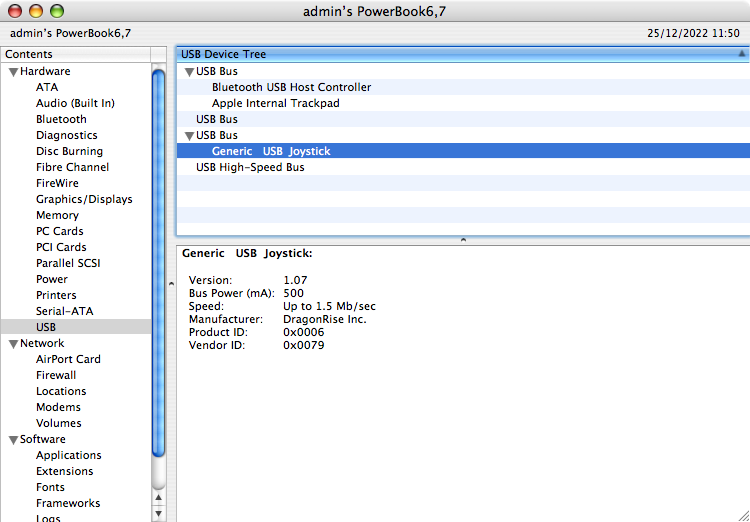
Task: Click the Speed value Up to 1.5 Mb/sec
Action: [330, 306]
